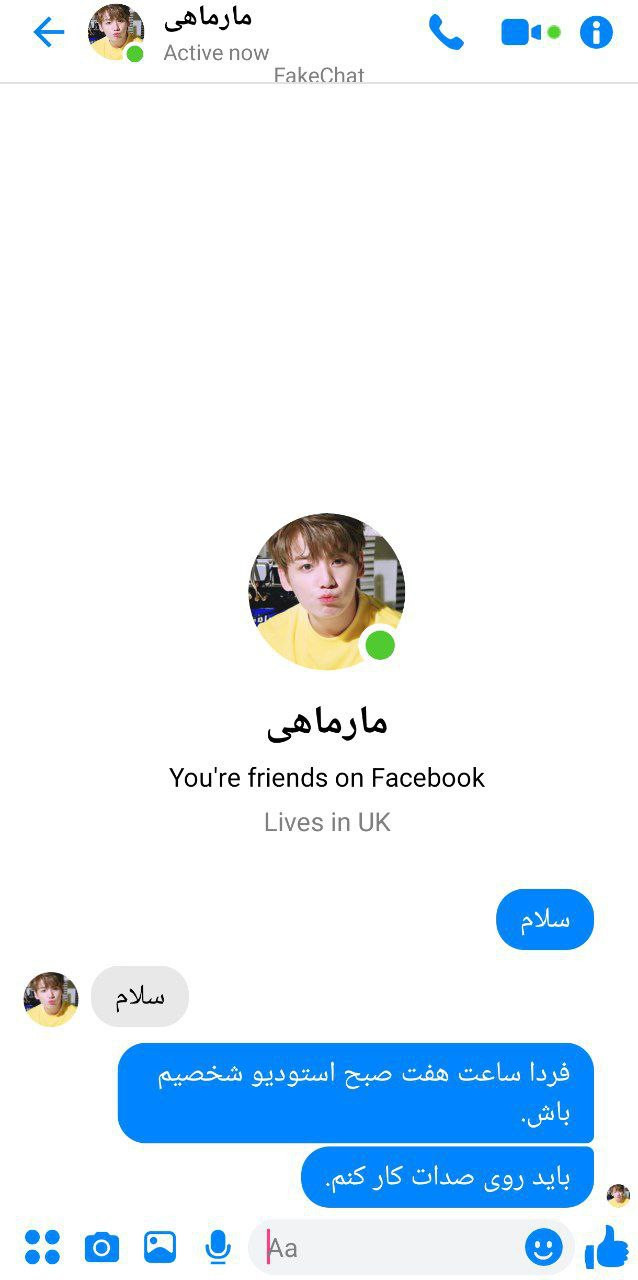Screen dimensions: 638x1280
Task: Select the received سلام gray bubble
Action: 139,996
